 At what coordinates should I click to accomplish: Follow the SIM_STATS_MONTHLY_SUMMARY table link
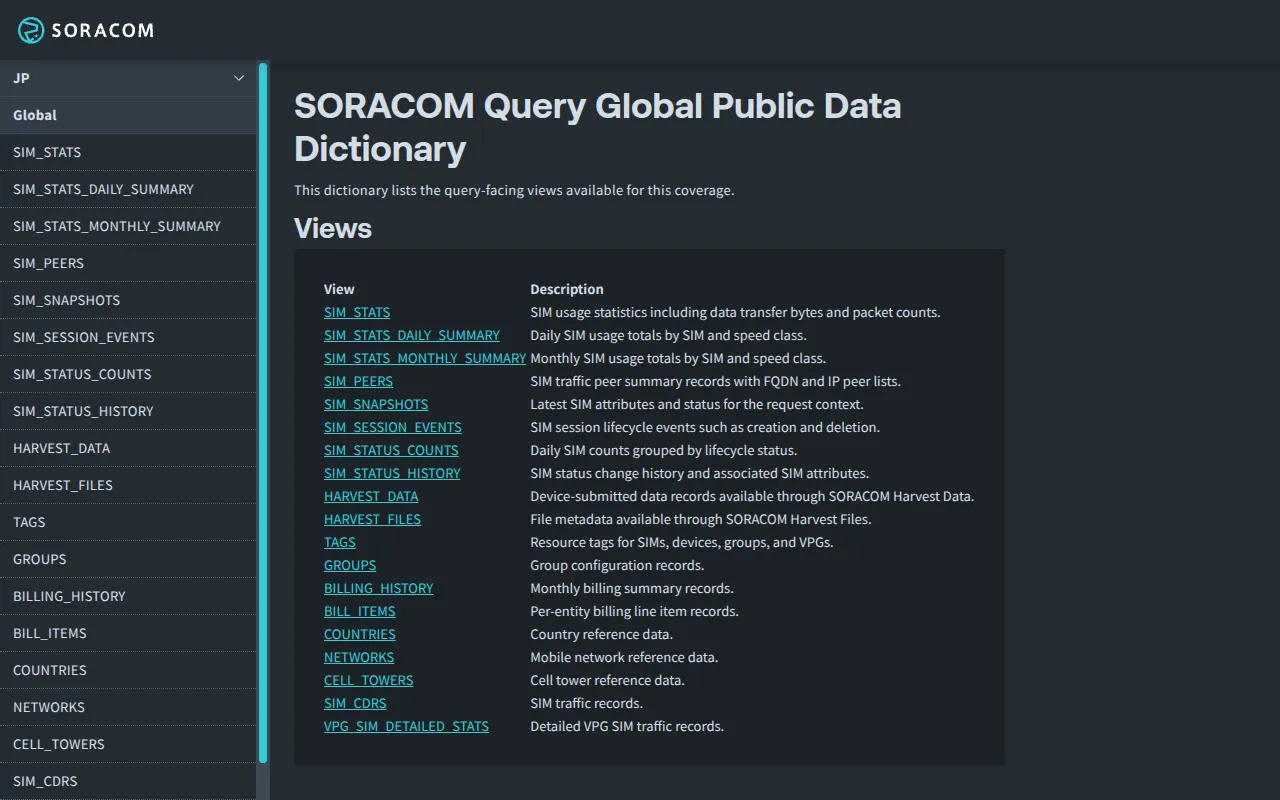425,358
